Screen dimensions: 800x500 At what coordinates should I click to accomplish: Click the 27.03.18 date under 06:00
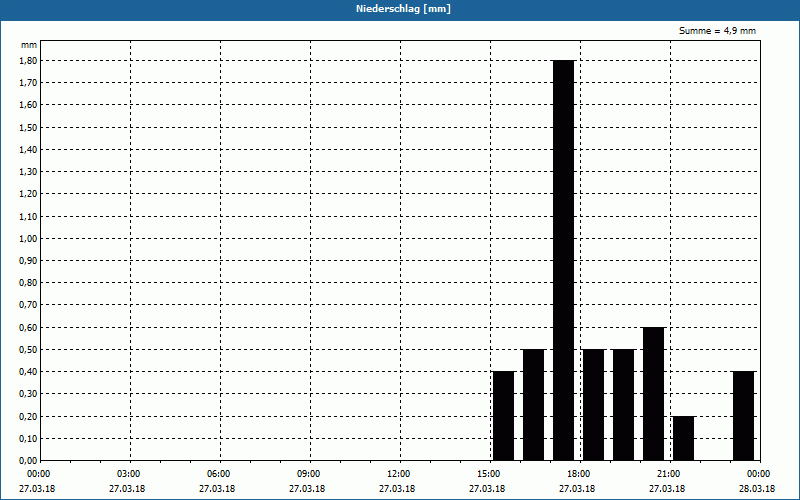pos(217,489)
